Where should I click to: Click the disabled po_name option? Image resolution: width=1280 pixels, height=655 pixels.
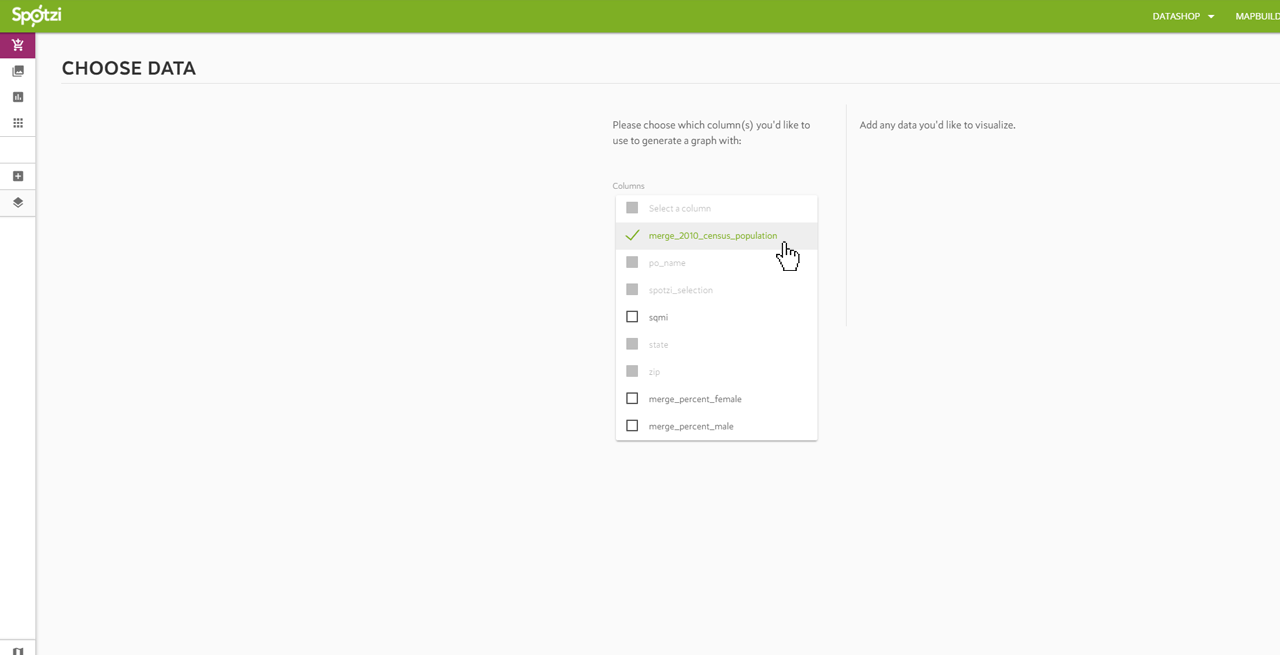716,263
